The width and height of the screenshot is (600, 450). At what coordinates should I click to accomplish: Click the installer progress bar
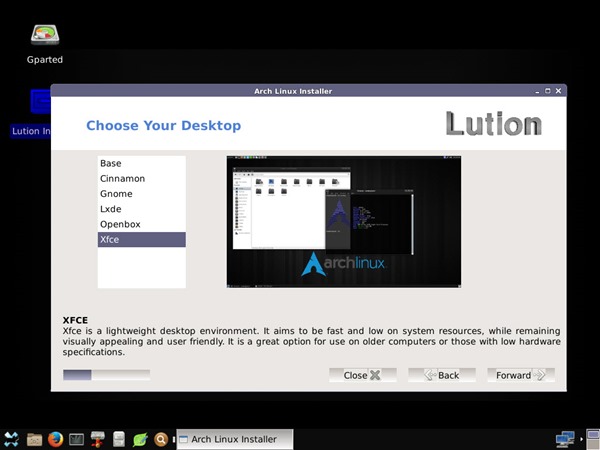(x=106, y=375)
